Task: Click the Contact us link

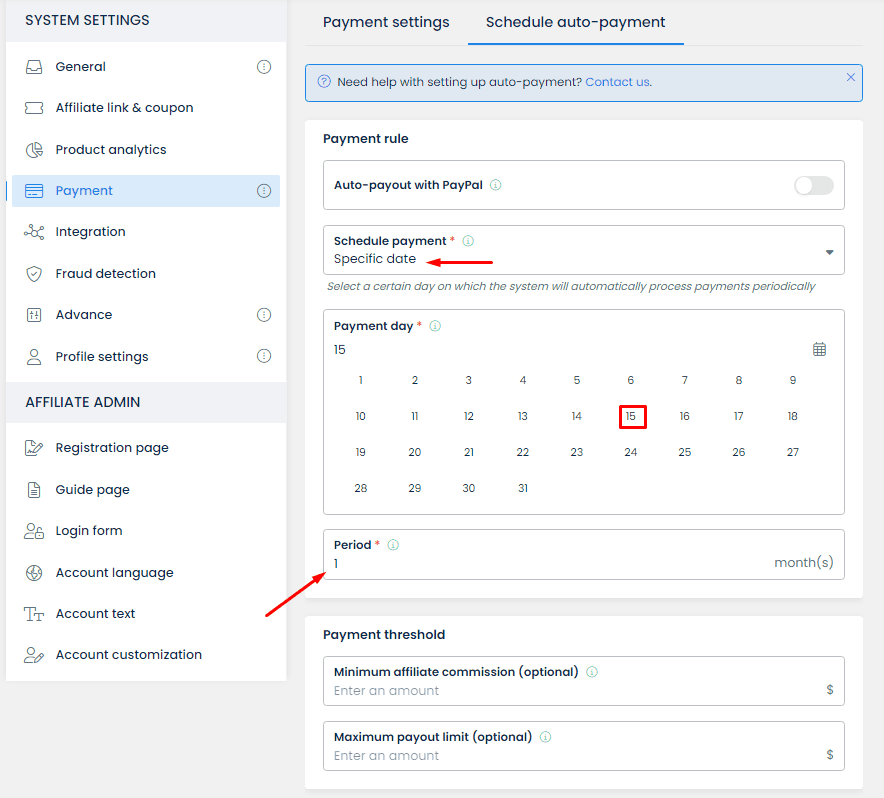Action: tap(617, 82)
